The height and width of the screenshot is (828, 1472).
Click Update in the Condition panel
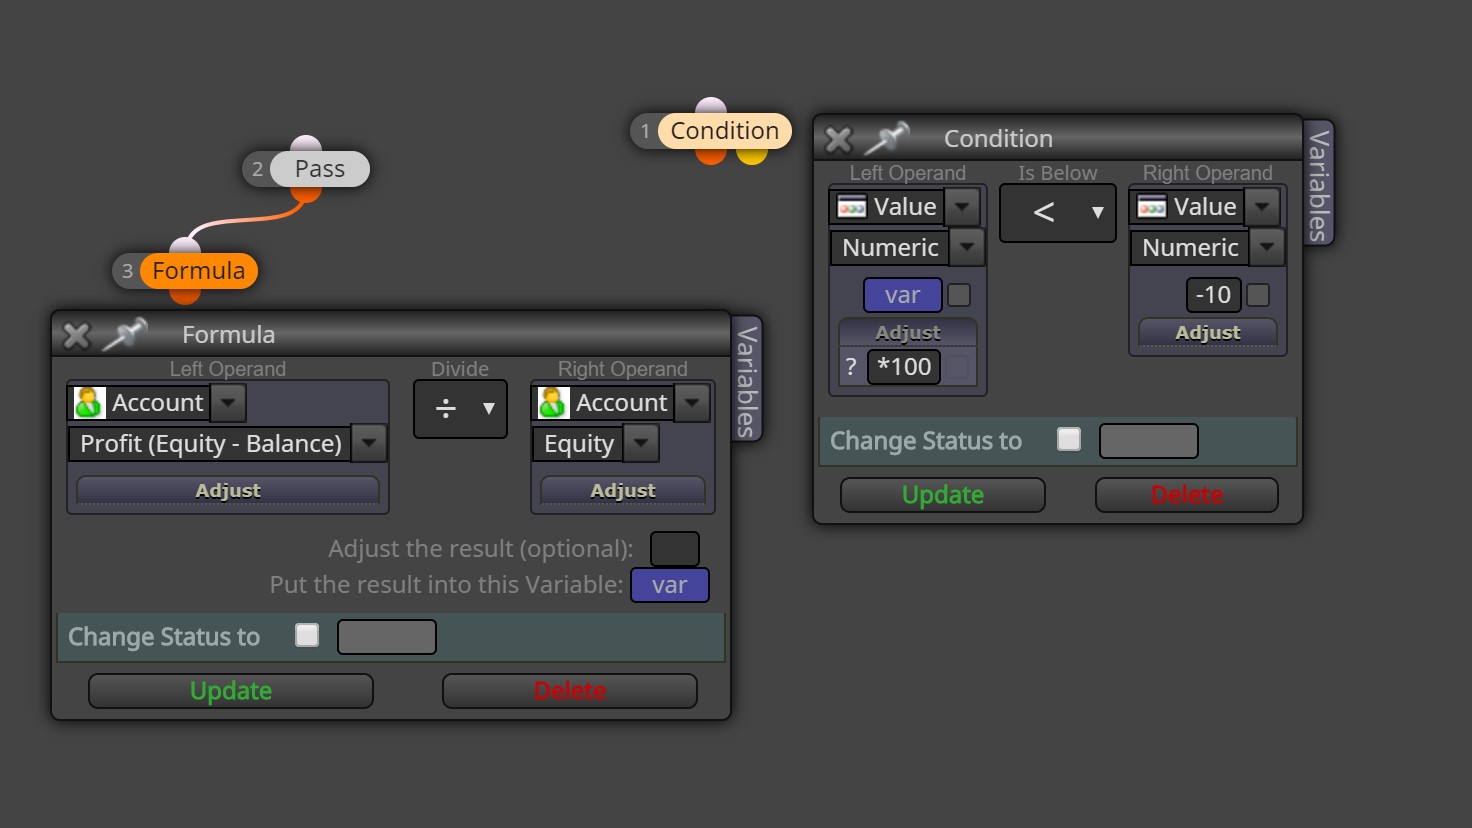tap(943, 495)
